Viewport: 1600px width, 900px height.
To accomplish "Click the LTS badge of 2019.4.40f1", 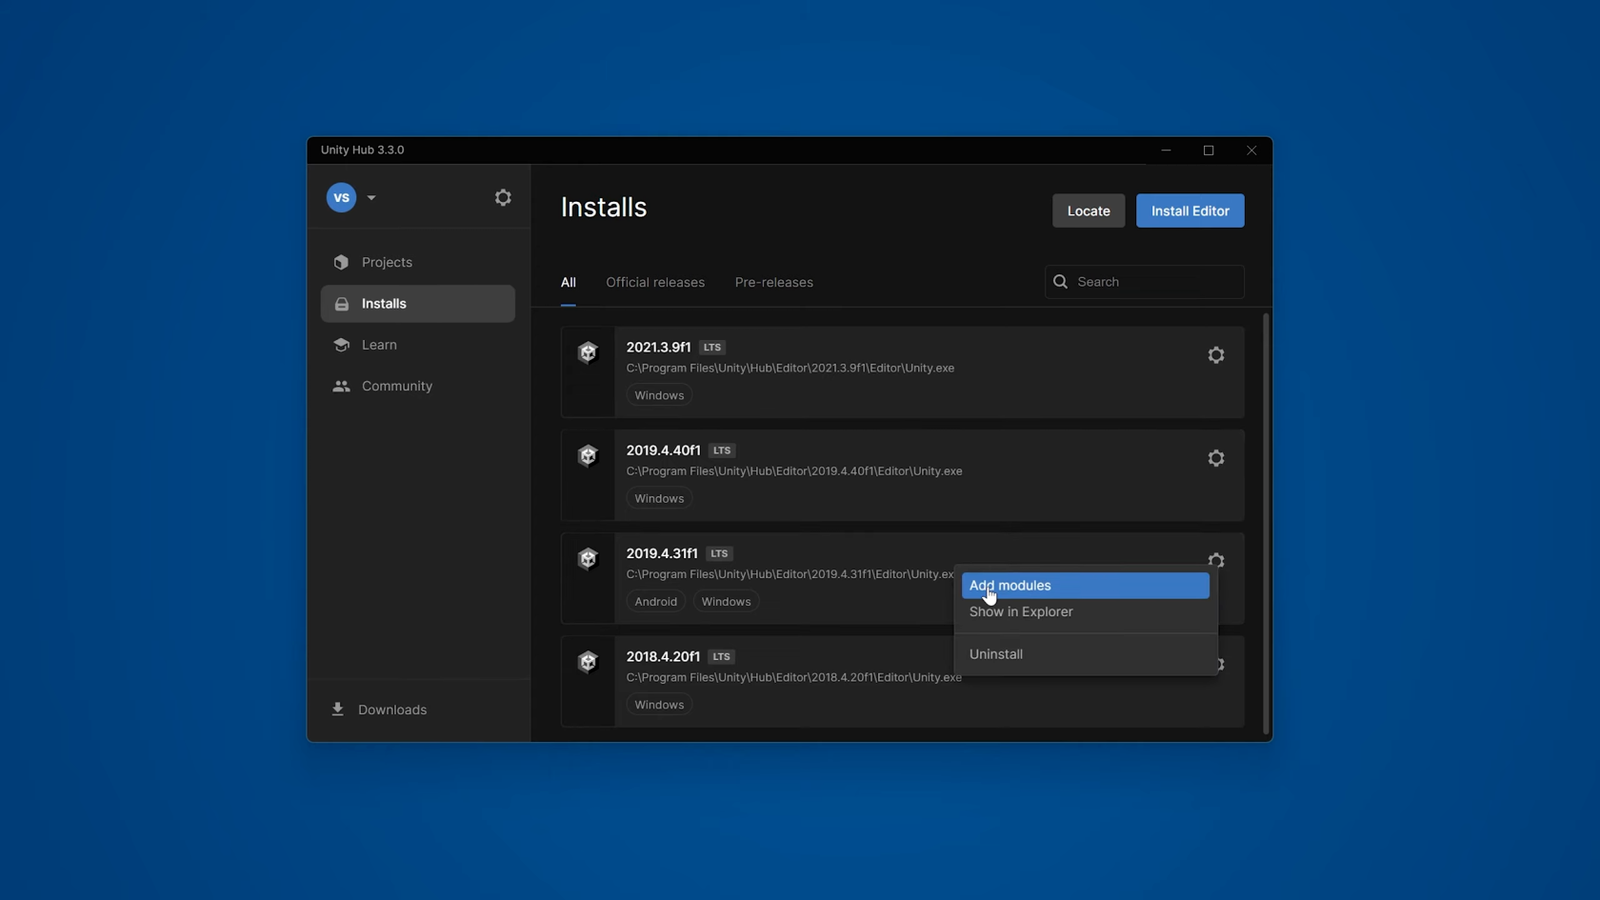I will tap(722, 450).
